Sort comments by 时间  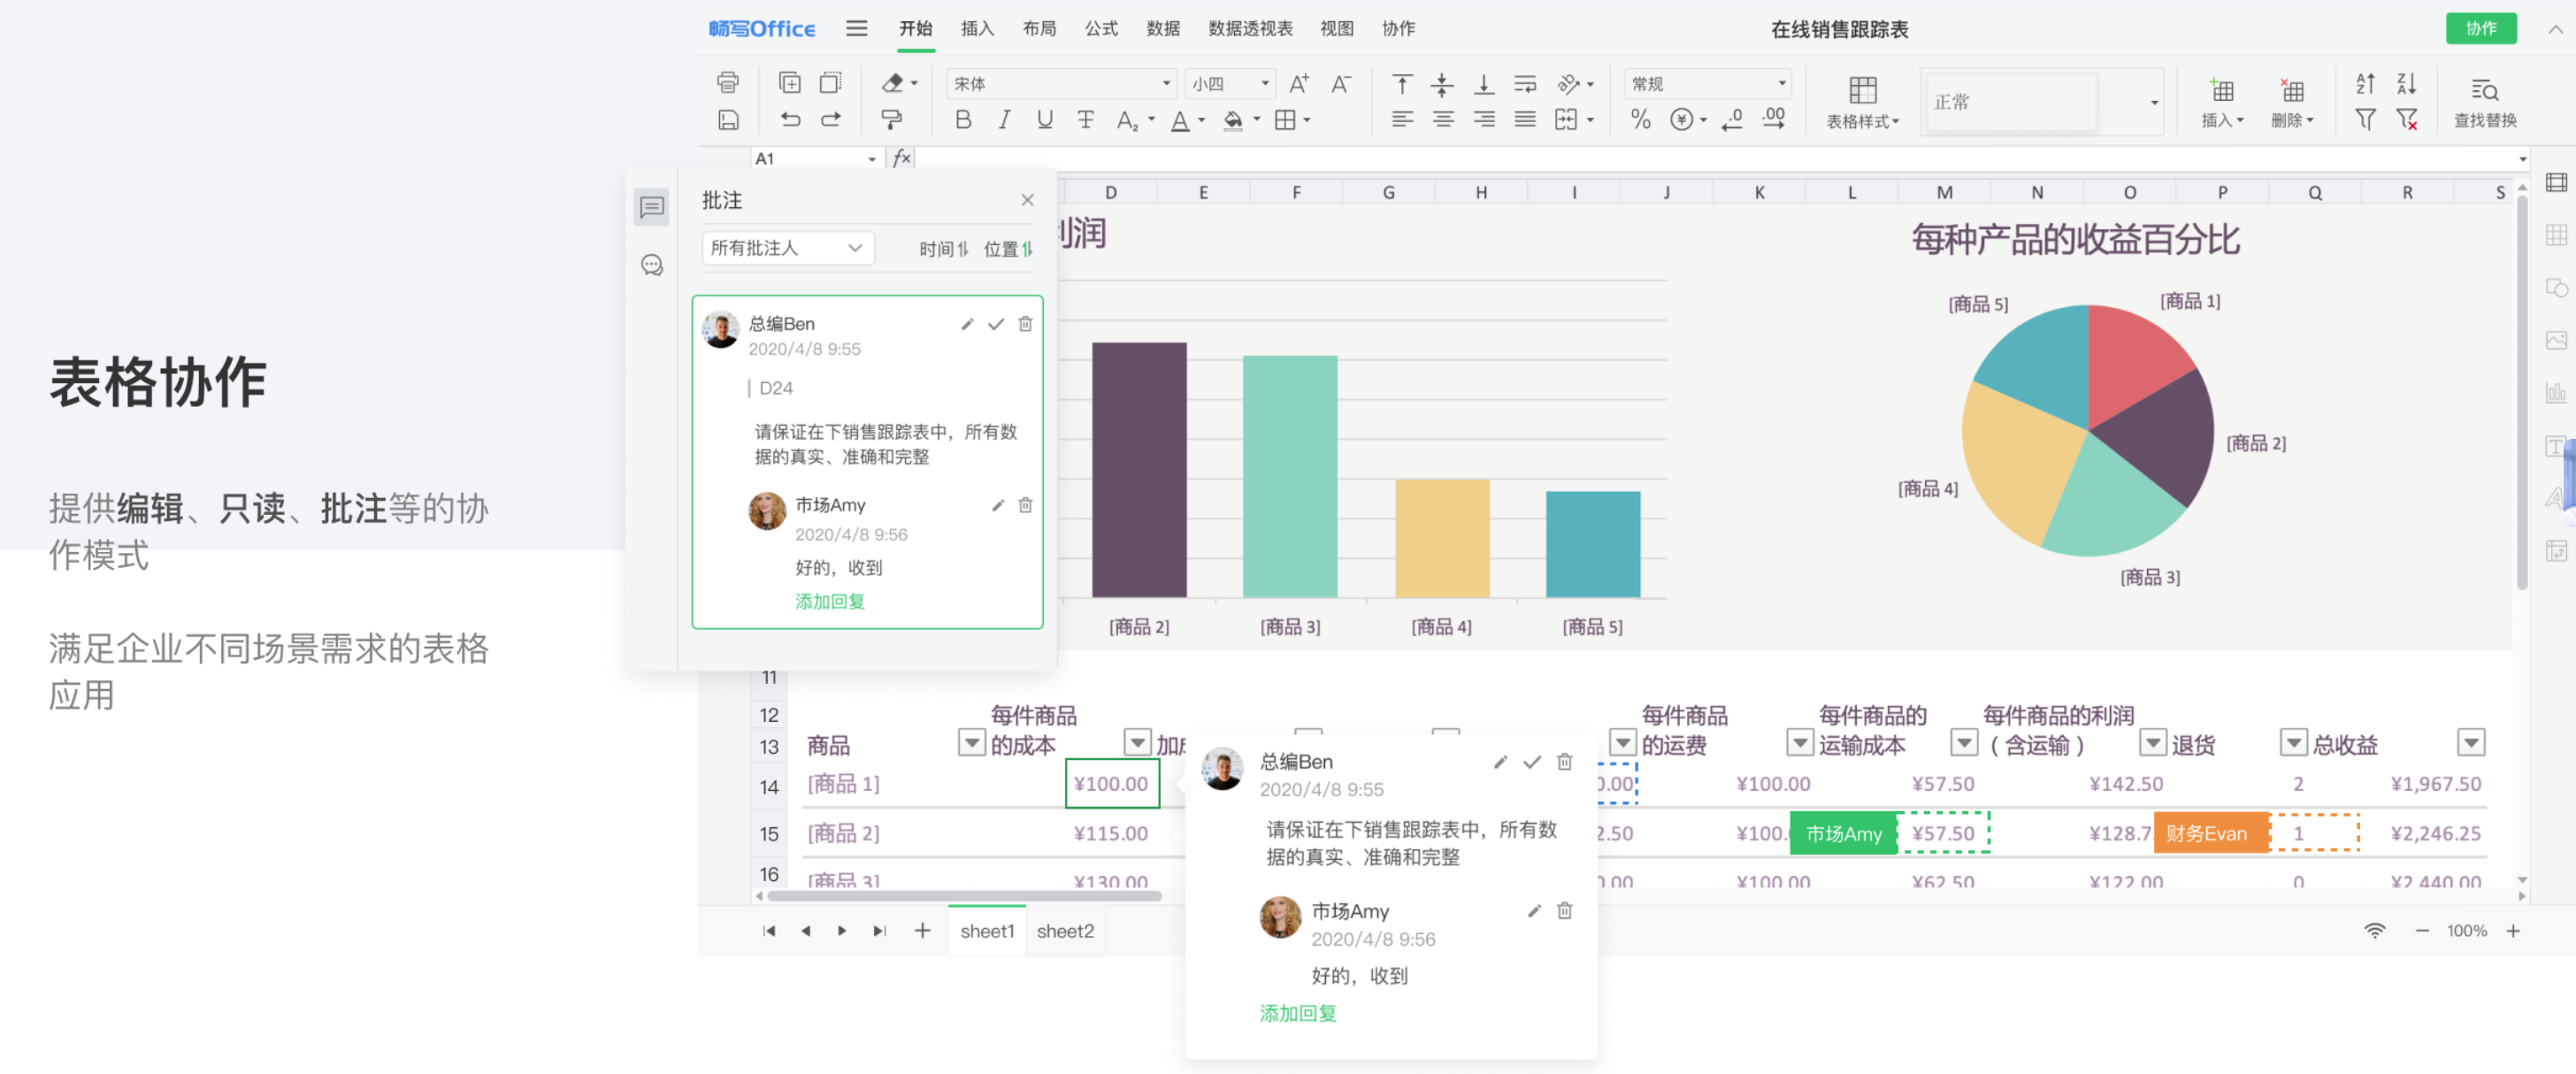(x=943, y=249)
